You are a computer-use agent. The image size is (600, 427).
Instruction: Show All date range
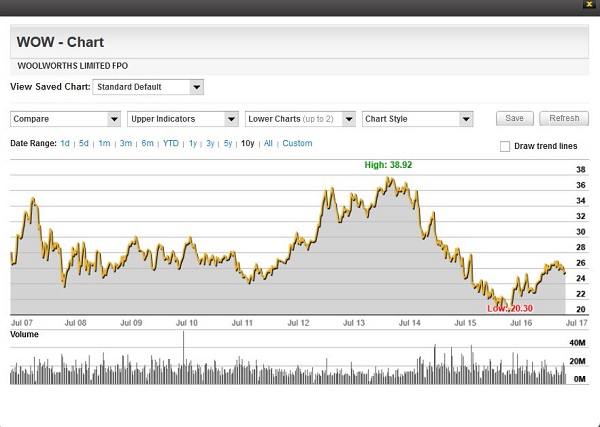click(268, 144)
